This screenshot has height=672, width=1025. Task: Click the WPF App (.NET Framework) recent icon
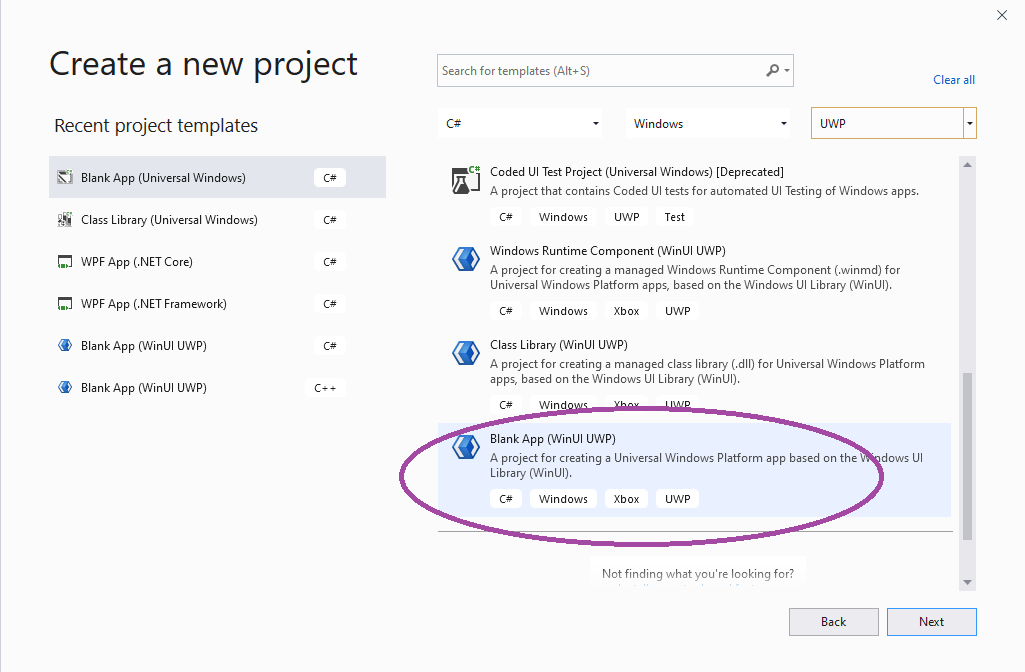coord(65,304)
